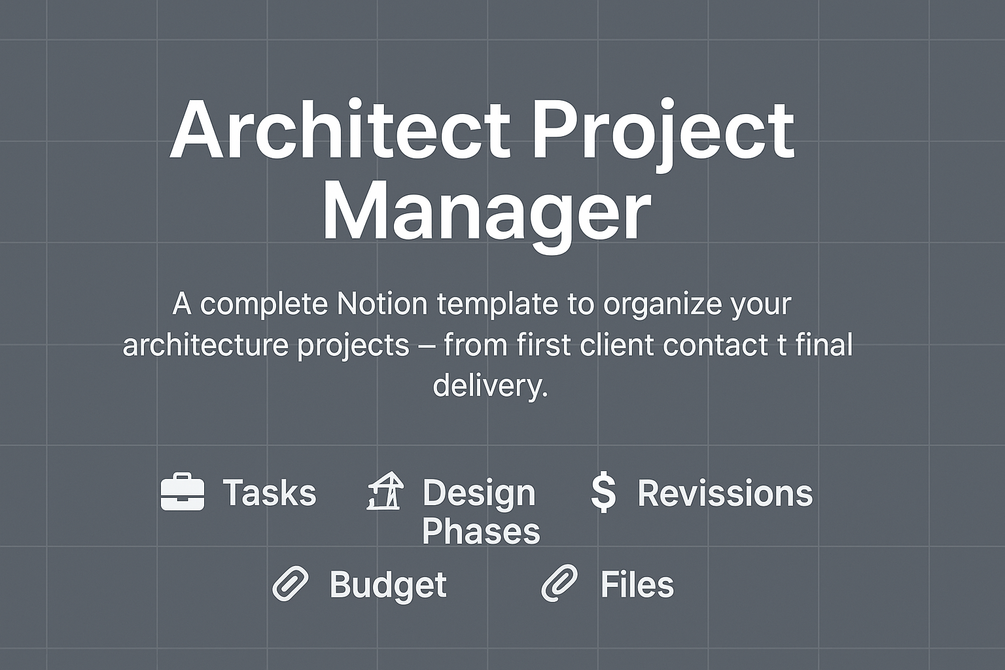
Task: Click the paperclip icon next to Files
Action: coord(560,583)
